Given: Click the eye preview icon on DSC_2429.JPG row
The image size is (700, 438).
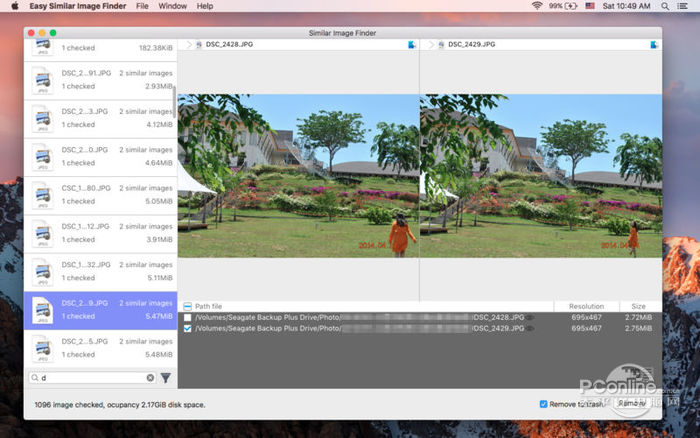Looking at the screenshot, I should coord(530,328).
